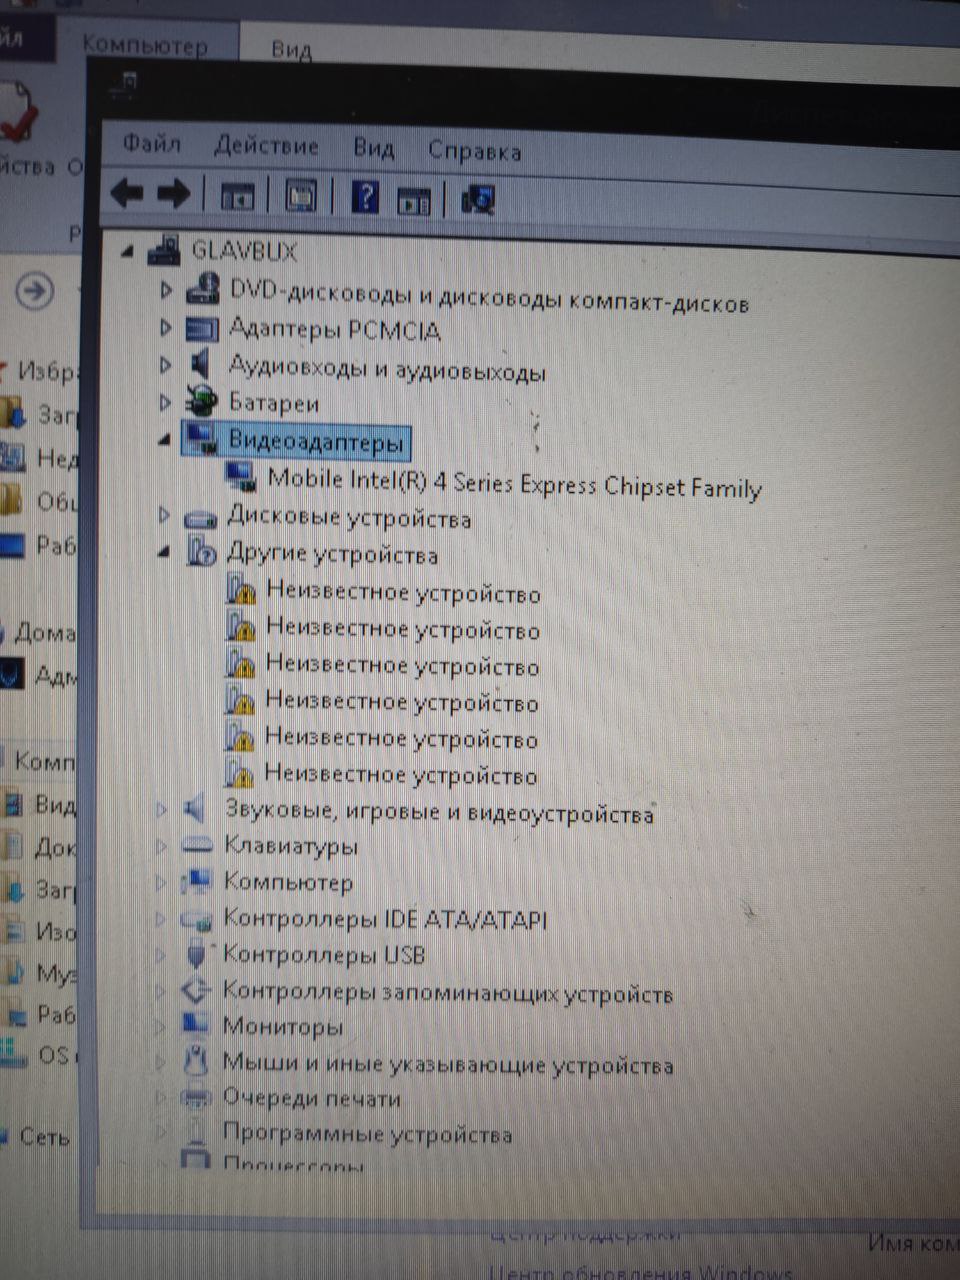Viewport: 960px width, 1280px height.
Task: Open the Файл menu
Action: click(x=152, y=144)
